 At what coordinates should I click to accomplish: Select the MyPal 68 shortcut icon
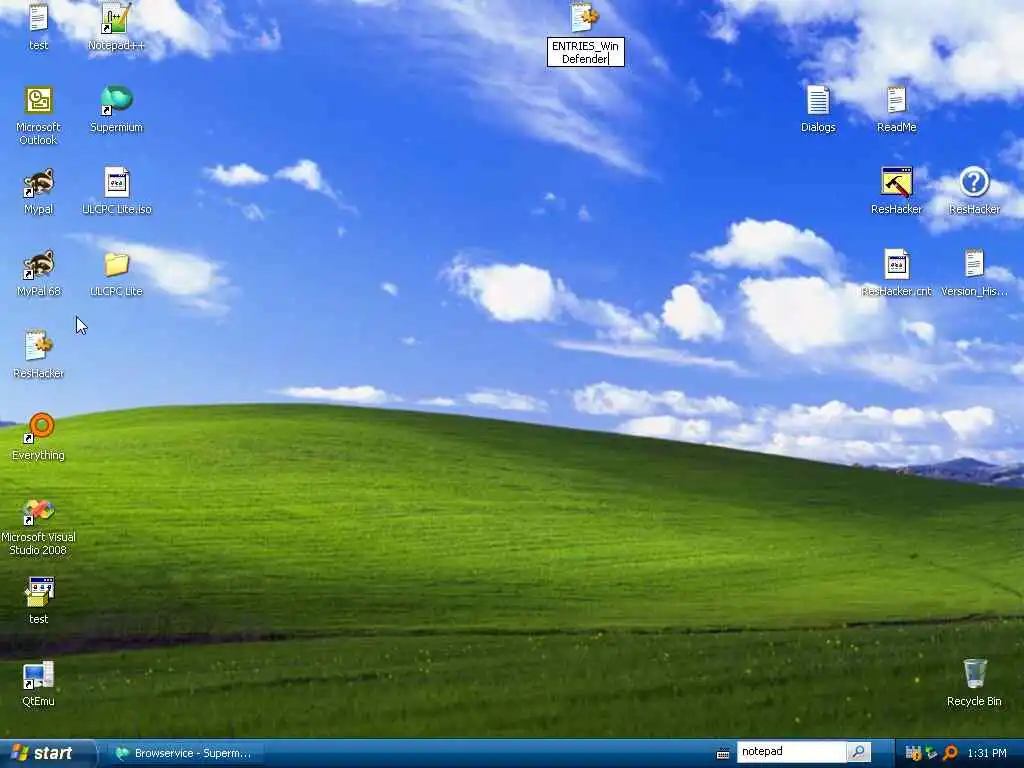pos(39,264)
